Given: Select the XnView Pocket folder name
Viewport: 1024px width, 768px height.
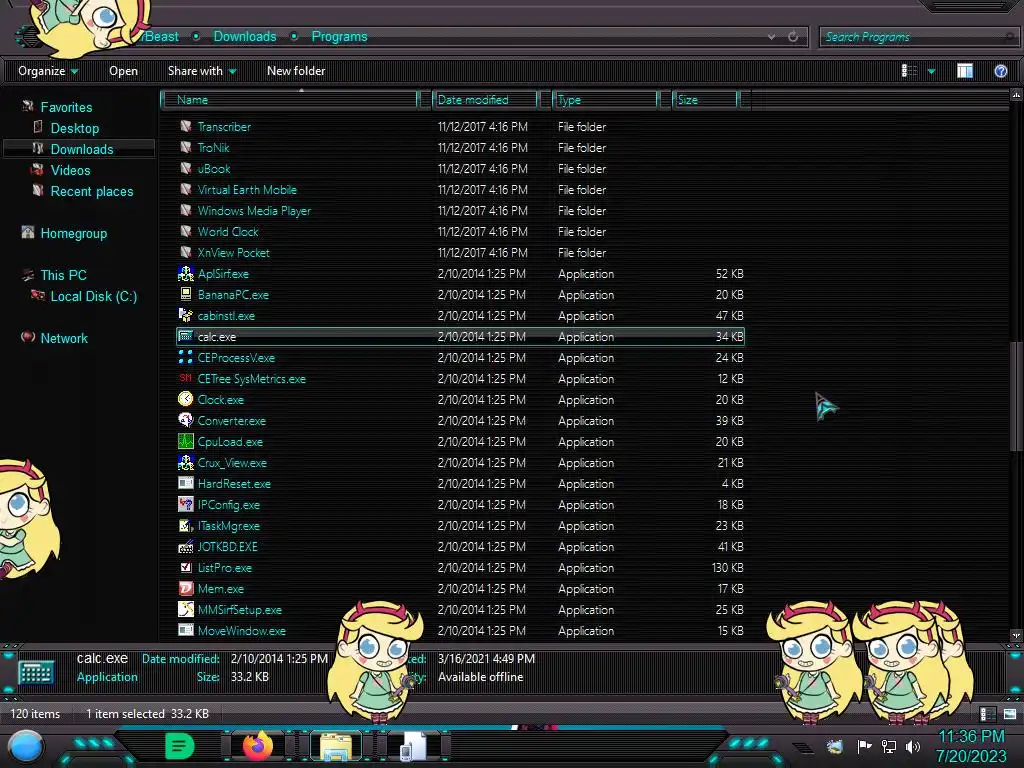Looking at the screenshot, I should (233, 252).
